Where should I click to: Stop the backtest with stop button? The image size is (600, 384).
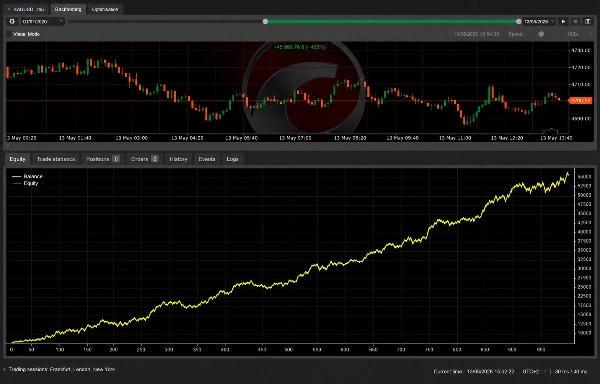[575, 22]
